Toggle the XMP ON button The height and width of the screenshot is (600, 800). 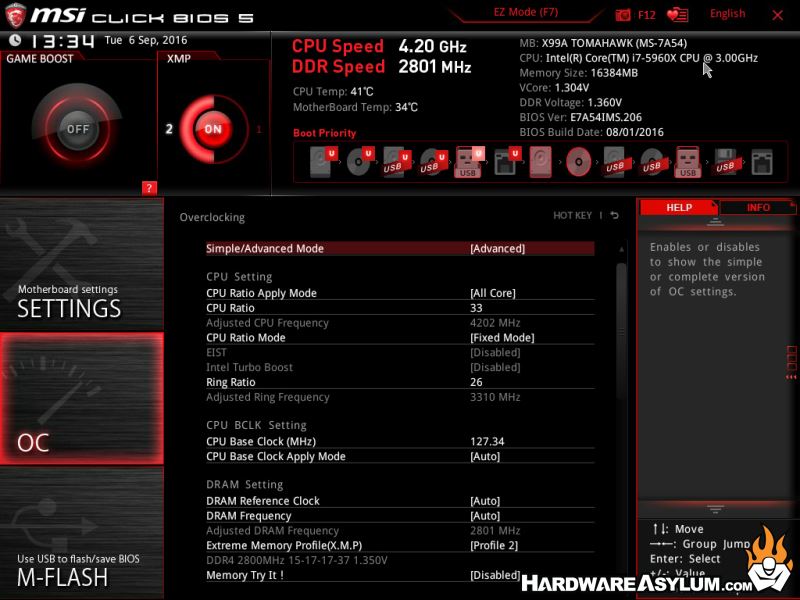(212, 129)
